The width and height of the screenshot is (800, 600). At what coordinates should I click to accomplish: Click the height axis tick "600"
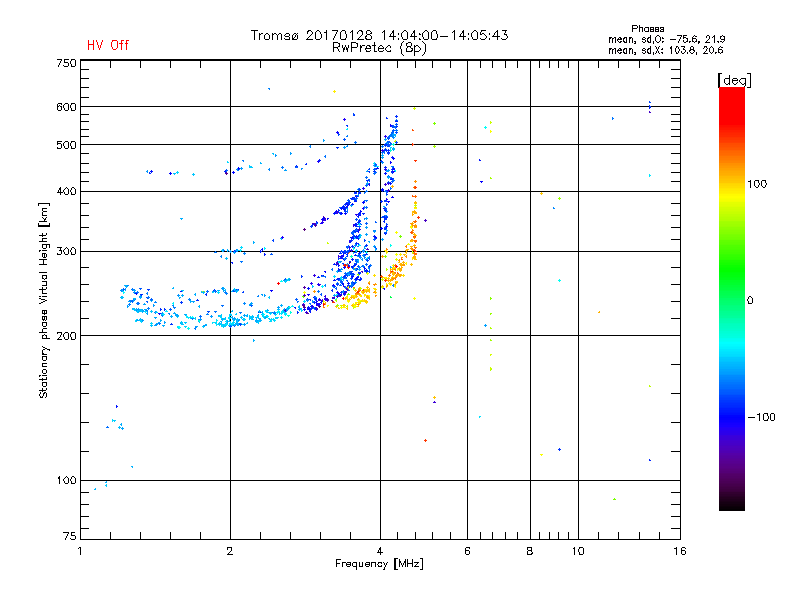pos(66,107)
